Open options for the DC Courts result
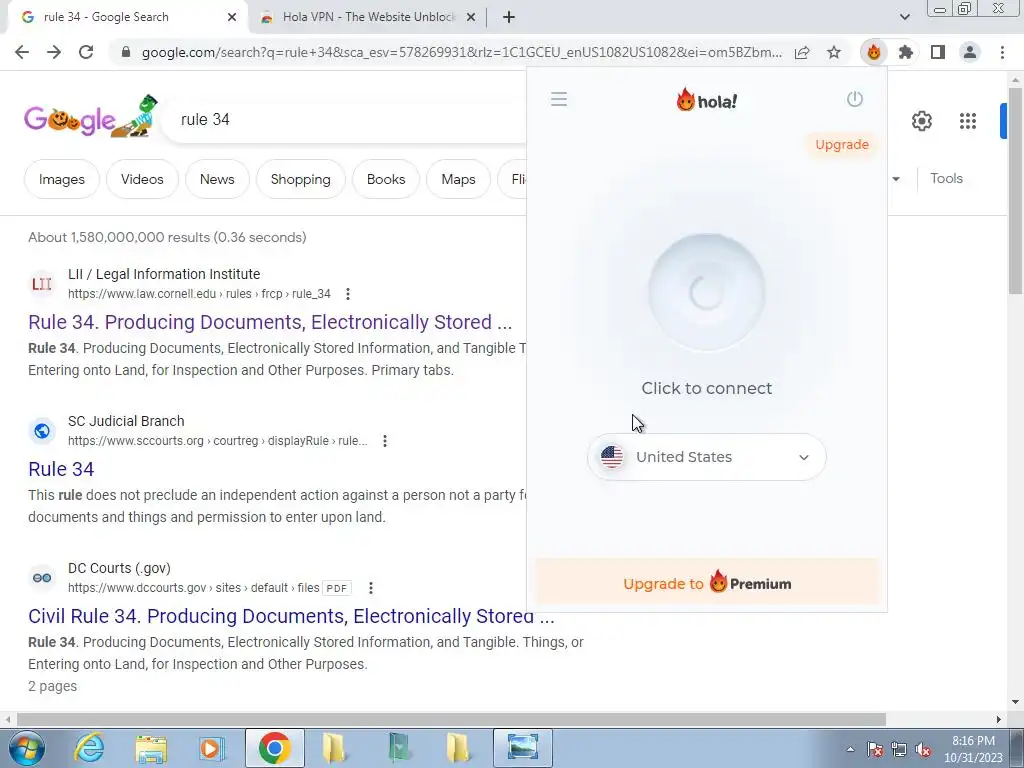1024x768 pixels. tap(370, 588)
